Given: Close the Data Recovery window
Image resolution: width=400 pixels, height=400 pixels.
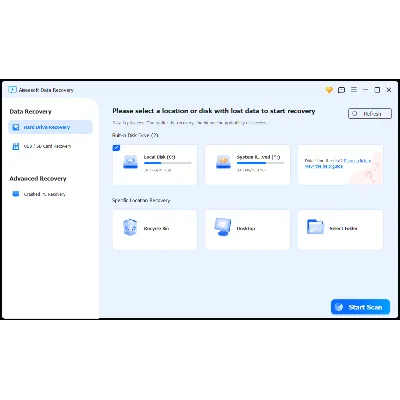Looking at the screenshot, I should pyautogui.click(x=389, y=90).
